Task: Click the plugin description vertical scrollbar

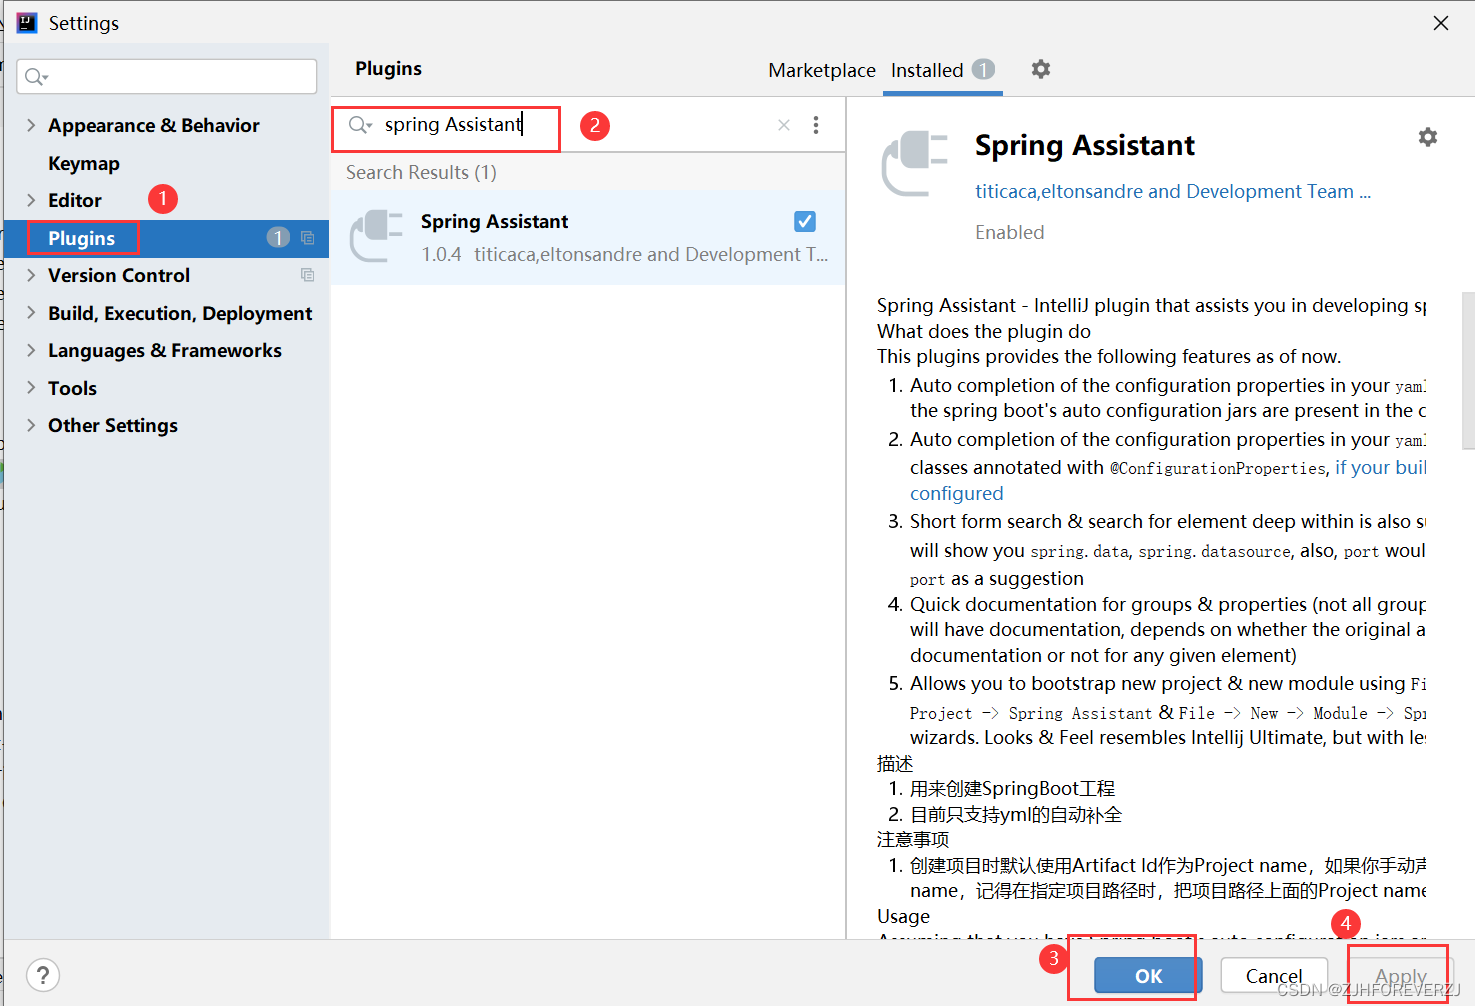Action: 1467,370
